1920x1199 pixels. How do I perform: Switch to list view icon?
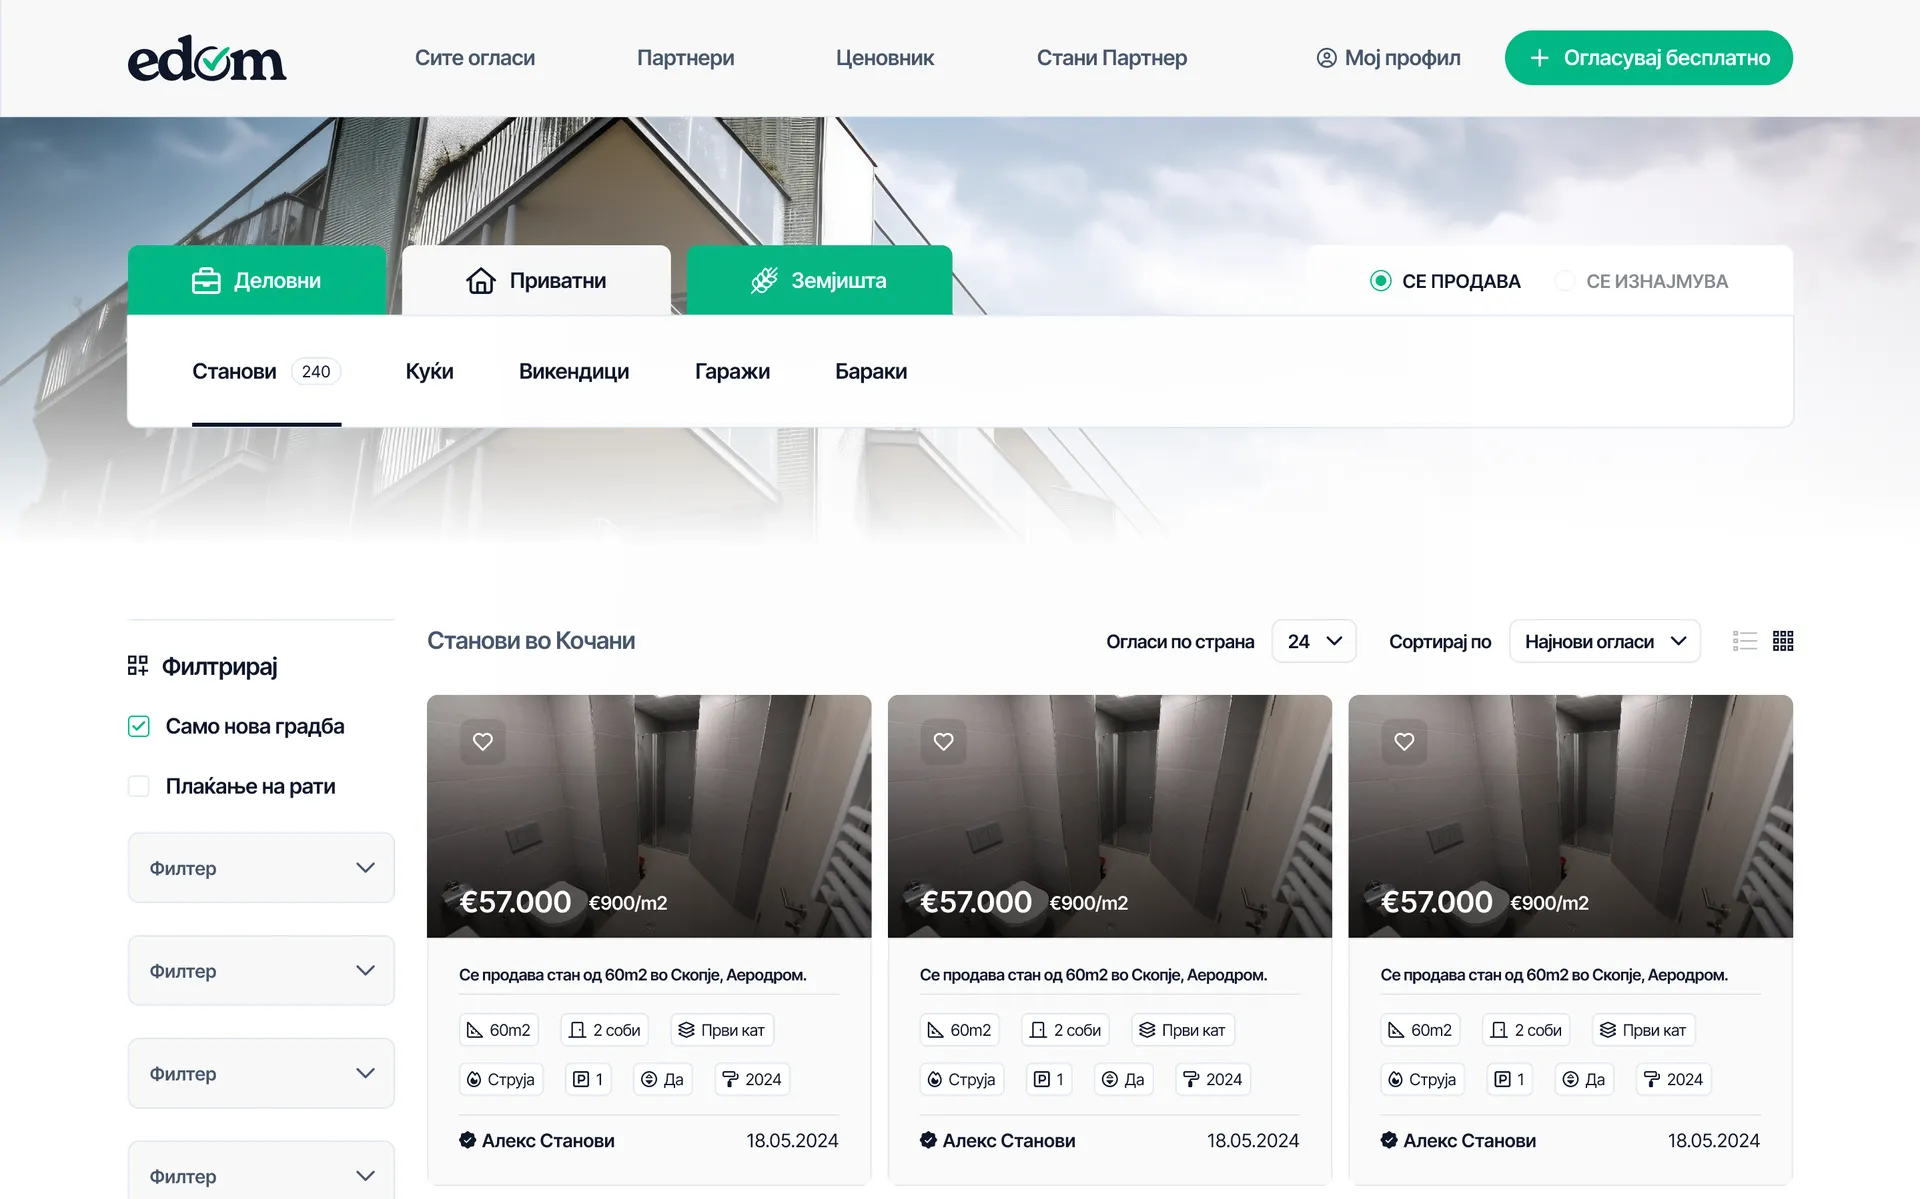[x=1745, y=641]
